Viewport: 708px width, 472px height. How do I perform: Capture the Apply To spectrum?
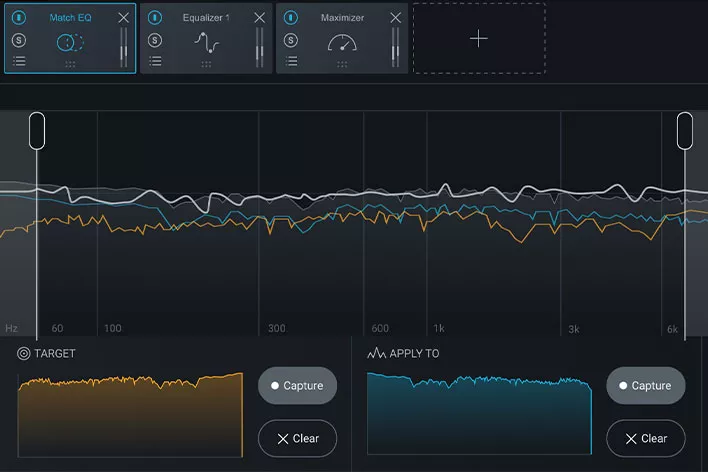tap(645, 386)
